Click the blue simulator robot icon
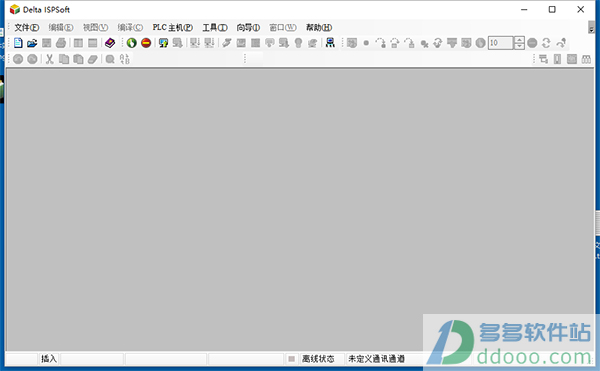The height and width of the screenshot is (371, 600). (x=330, y=42)
